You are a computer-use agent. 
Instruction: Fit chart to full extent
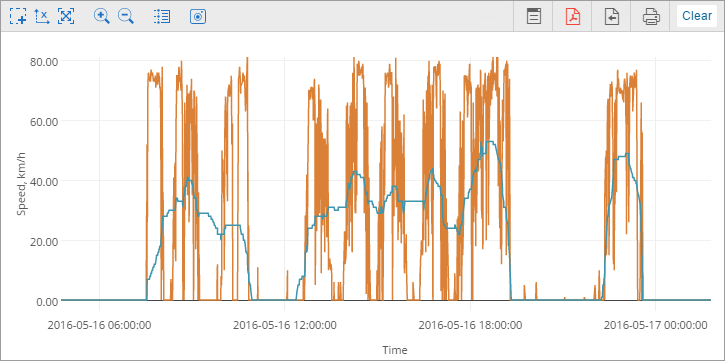coord(66,16)
